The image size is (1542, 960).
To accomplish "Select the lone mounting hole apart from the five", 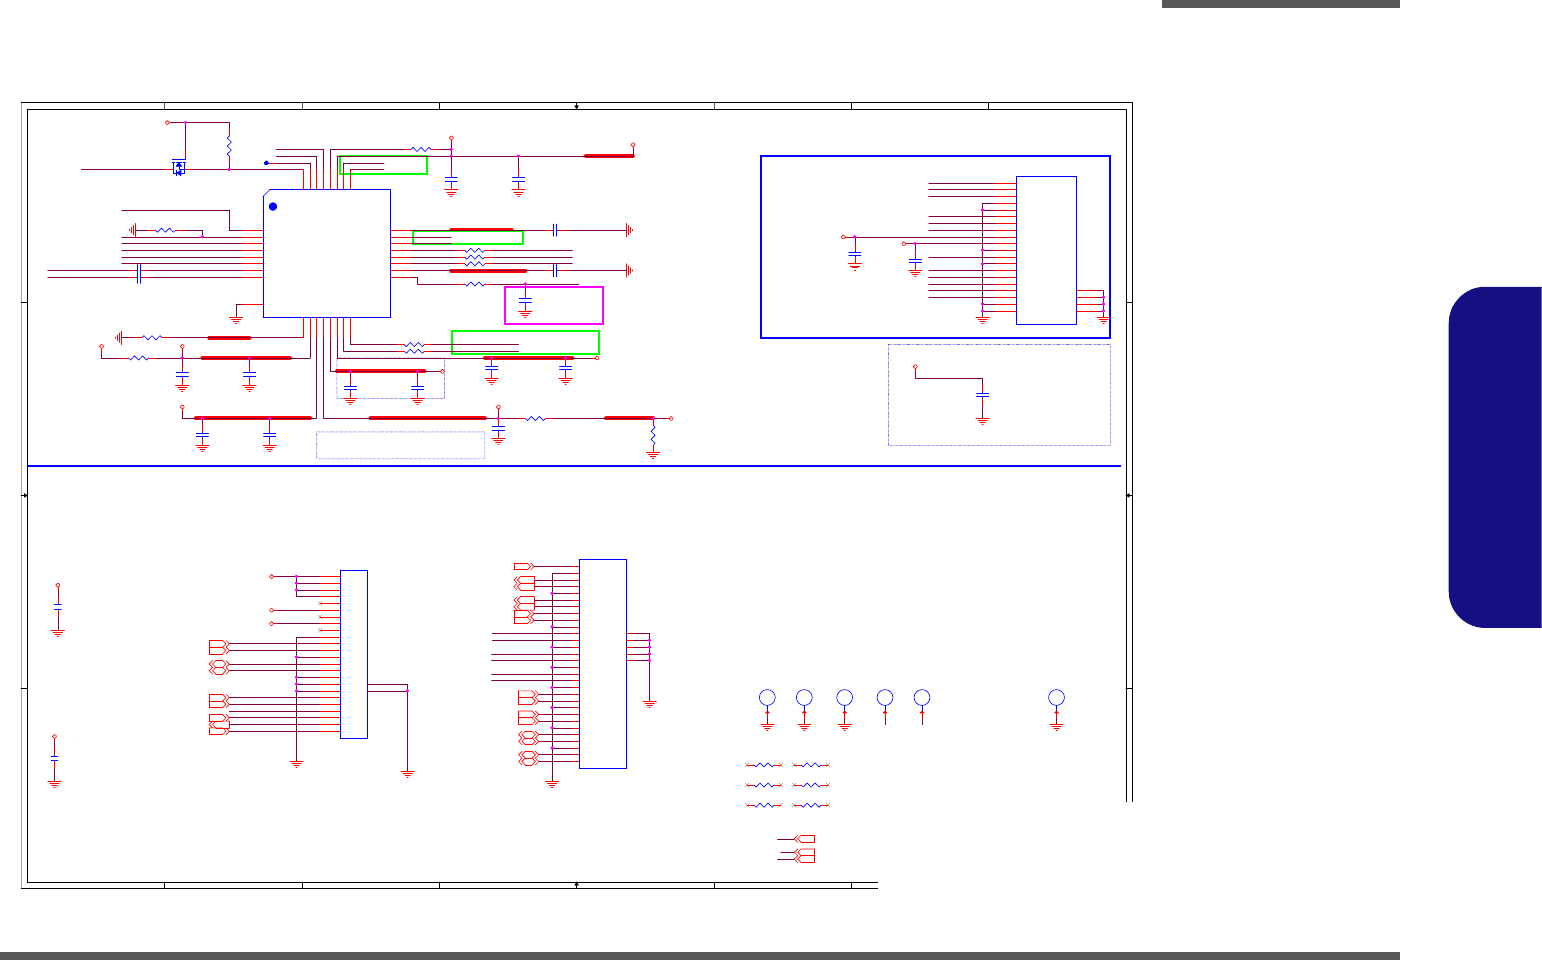I will [1056, 697].
